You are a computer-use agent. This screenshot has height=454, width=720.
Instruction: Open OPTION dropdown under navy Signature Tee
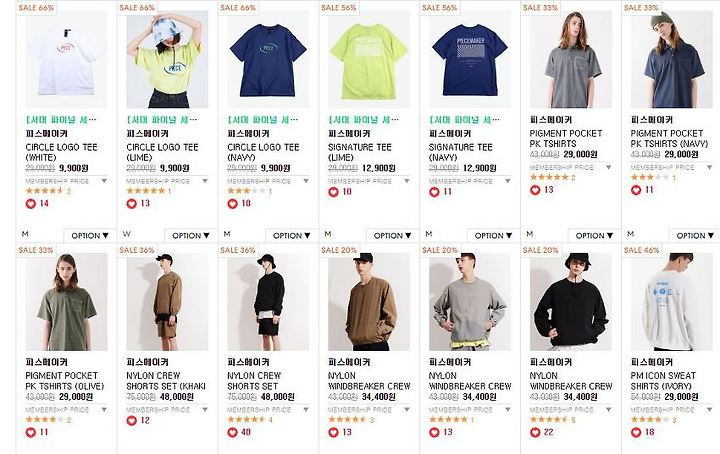[493, 235]
